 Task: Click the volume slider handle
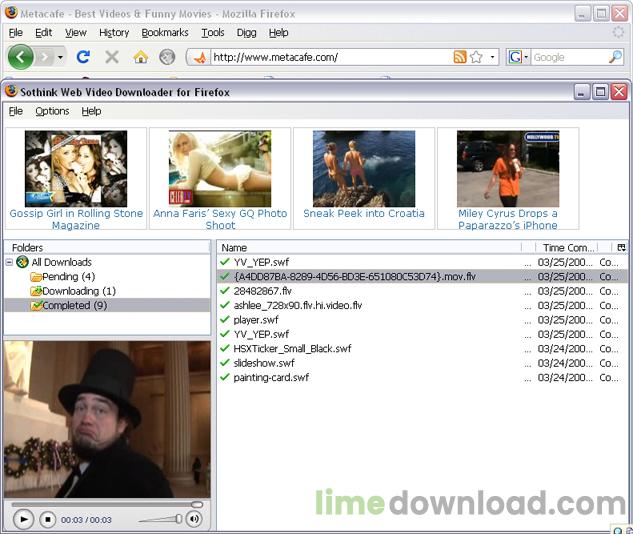[x=178, y=519]
